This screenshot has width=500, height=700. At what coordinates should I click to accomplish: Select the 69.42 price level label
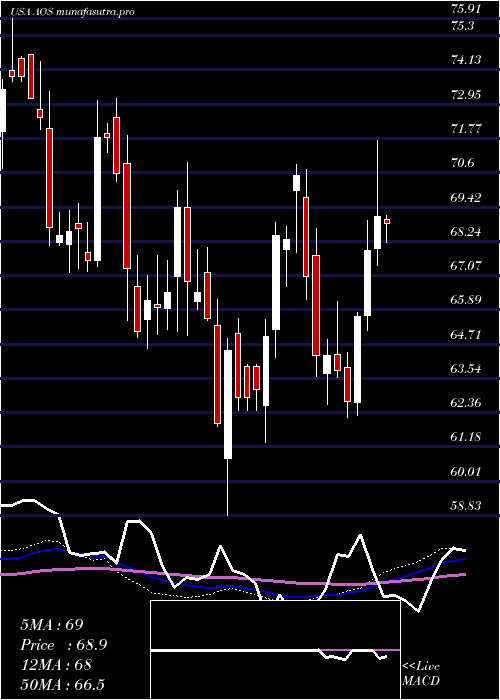point(466,198)
